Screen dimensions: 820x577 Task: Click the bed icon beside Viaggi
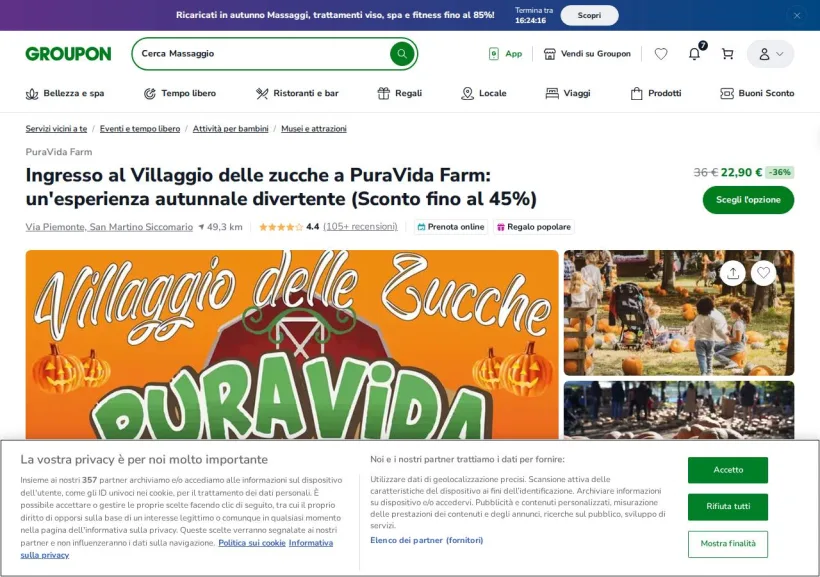(x=552, y=94)
